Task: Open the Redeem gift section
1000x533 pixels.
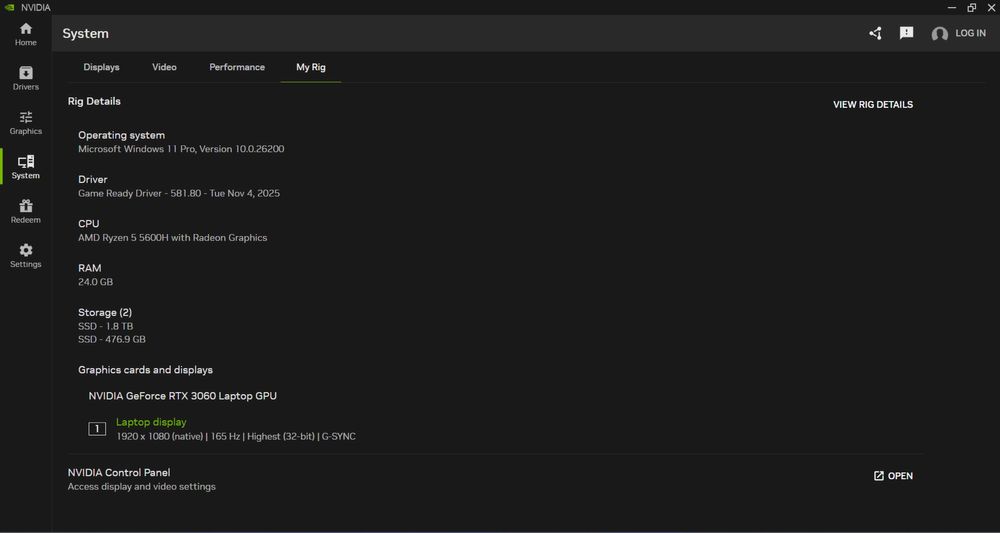Action: pos(26,212)
